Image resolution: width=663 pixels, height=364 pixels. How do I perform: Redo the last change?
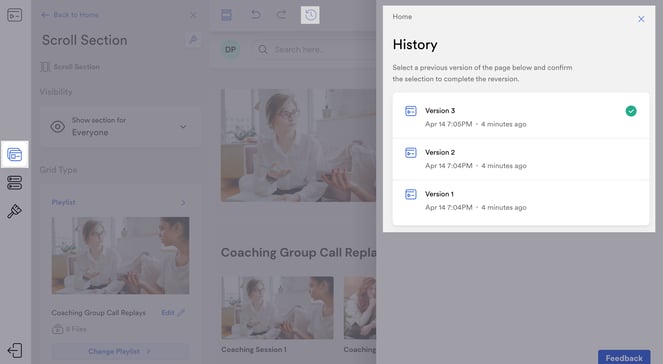tap(282, 15)
